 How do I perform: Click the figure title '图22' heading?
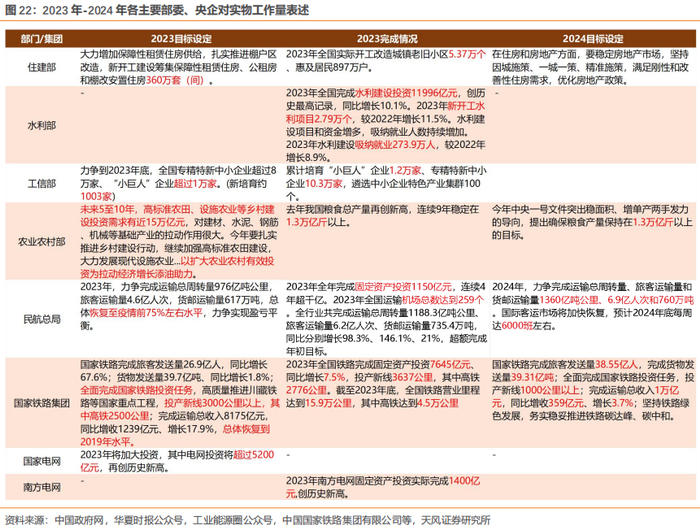tap(157, 10)
